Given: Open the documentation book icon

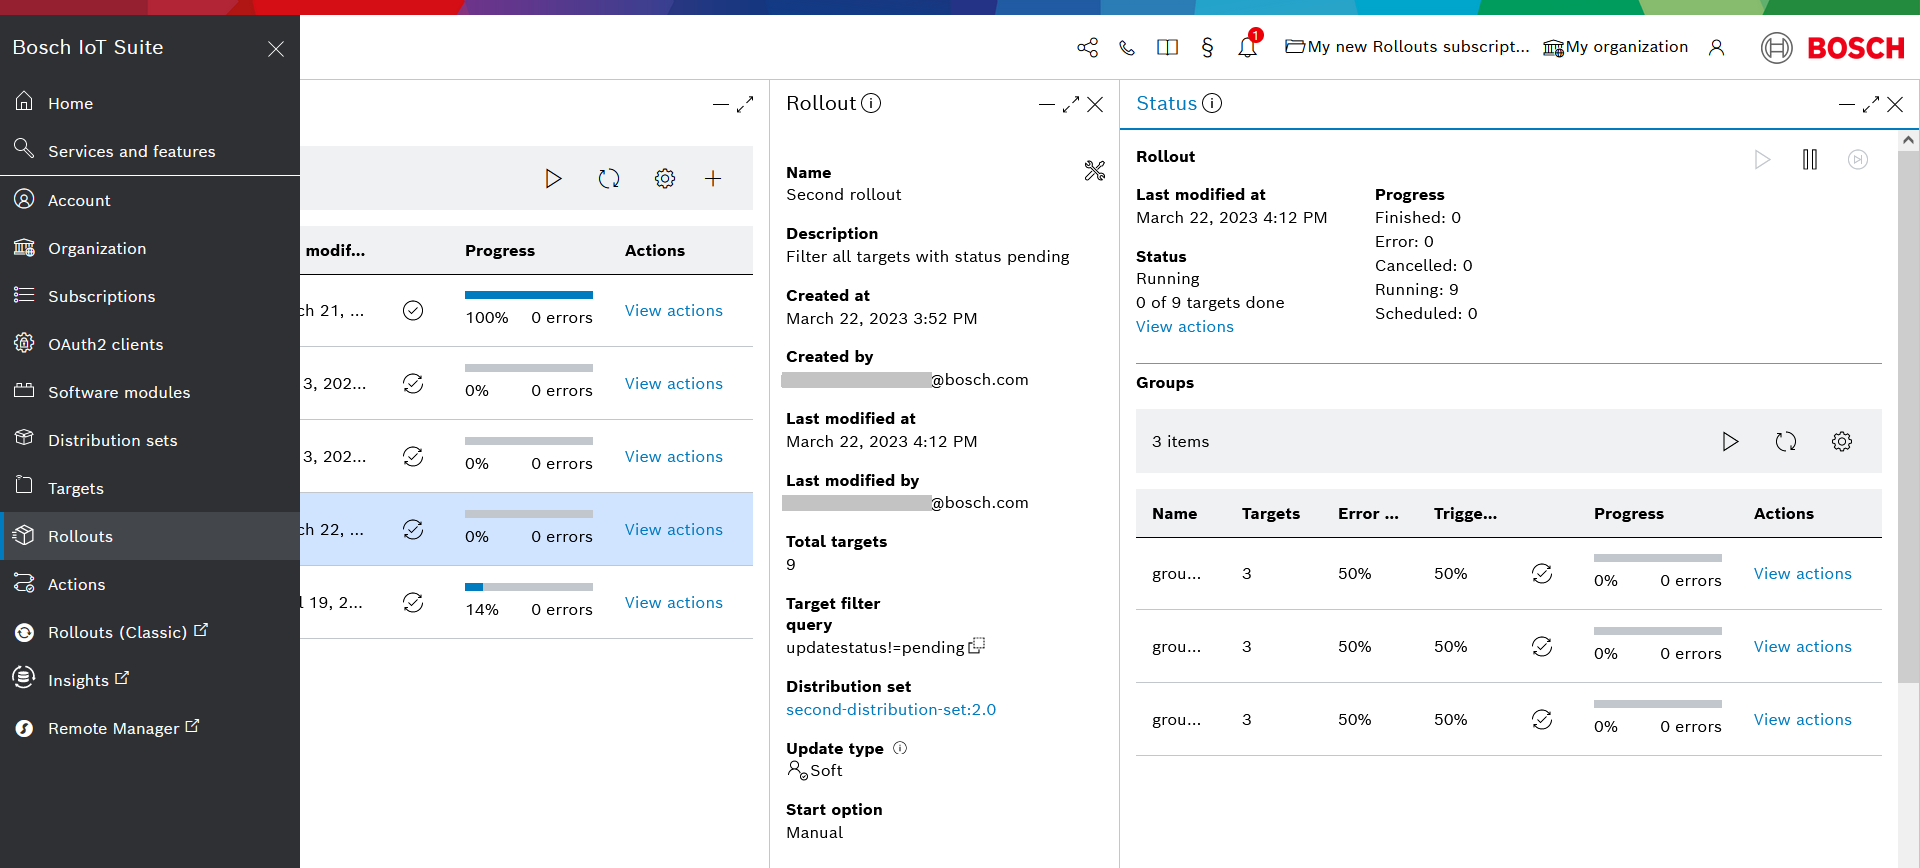Looking at the screenshot, I should pos(1167,47).
